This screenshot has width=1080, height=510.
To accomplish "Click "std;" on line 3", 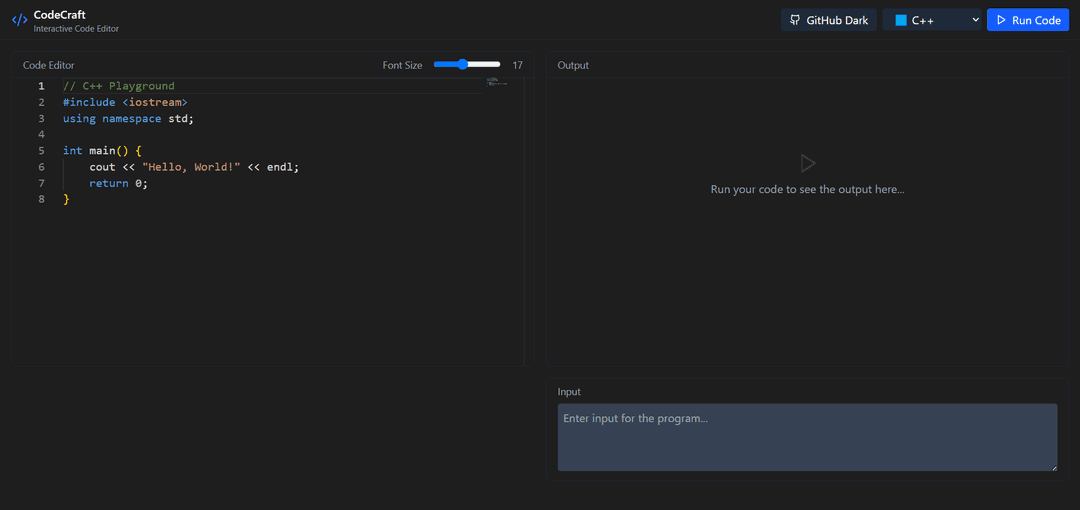I will pos(182,119).
